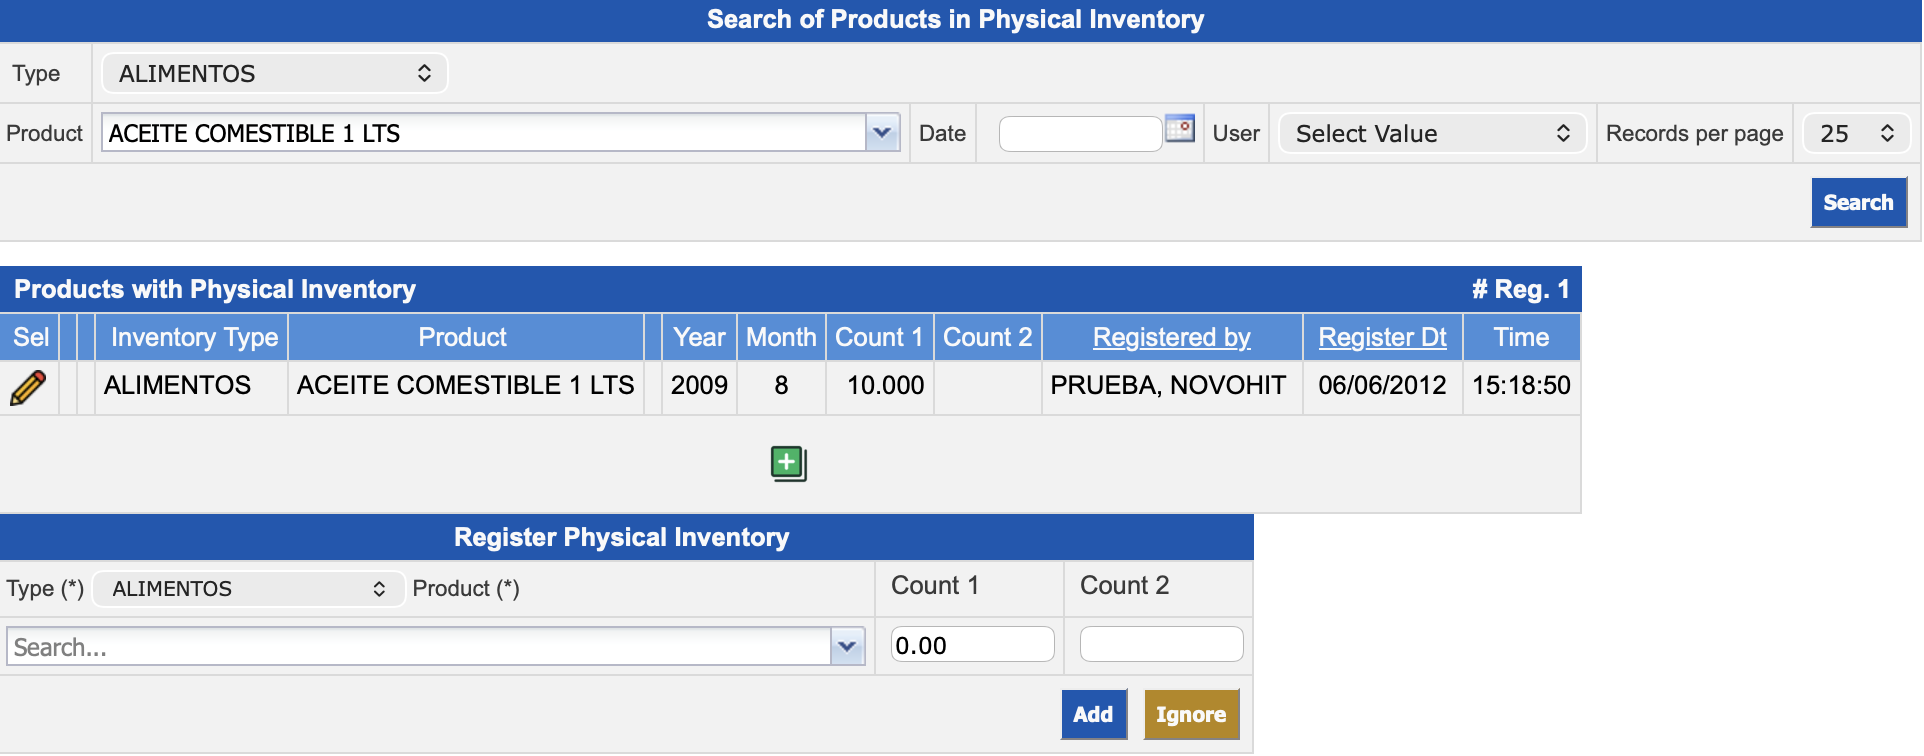Image resolution: width=1924 pixels, height=756 pixels.
Task: Change Records per page dropdown
Action: [1855, 134]
